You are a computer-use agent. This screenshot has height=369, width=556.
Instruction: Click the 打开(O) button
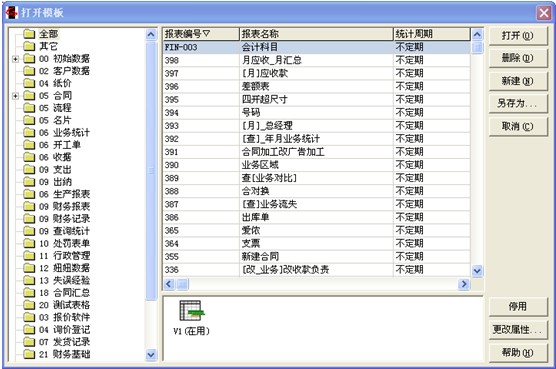tap(518, 36)
